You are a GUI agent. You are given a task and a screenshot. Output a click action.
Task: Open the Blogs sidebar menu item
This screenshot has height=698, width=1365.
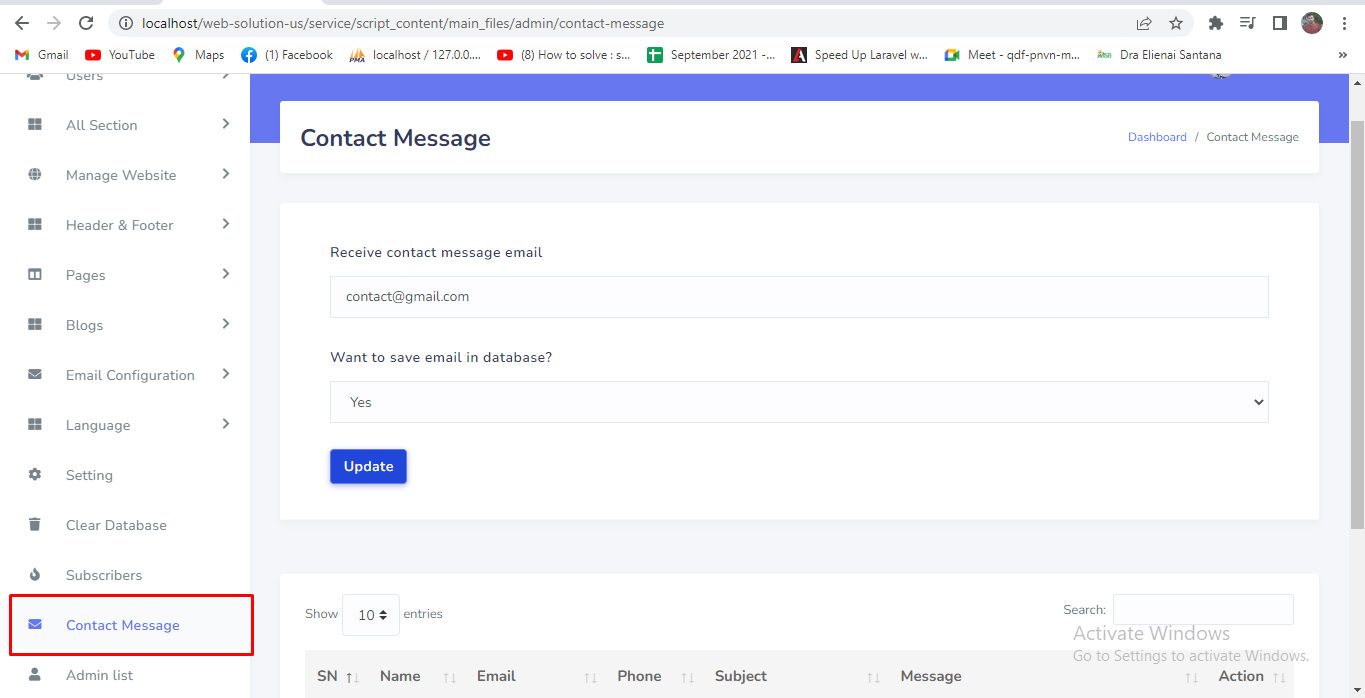click(x=85, y=325)
